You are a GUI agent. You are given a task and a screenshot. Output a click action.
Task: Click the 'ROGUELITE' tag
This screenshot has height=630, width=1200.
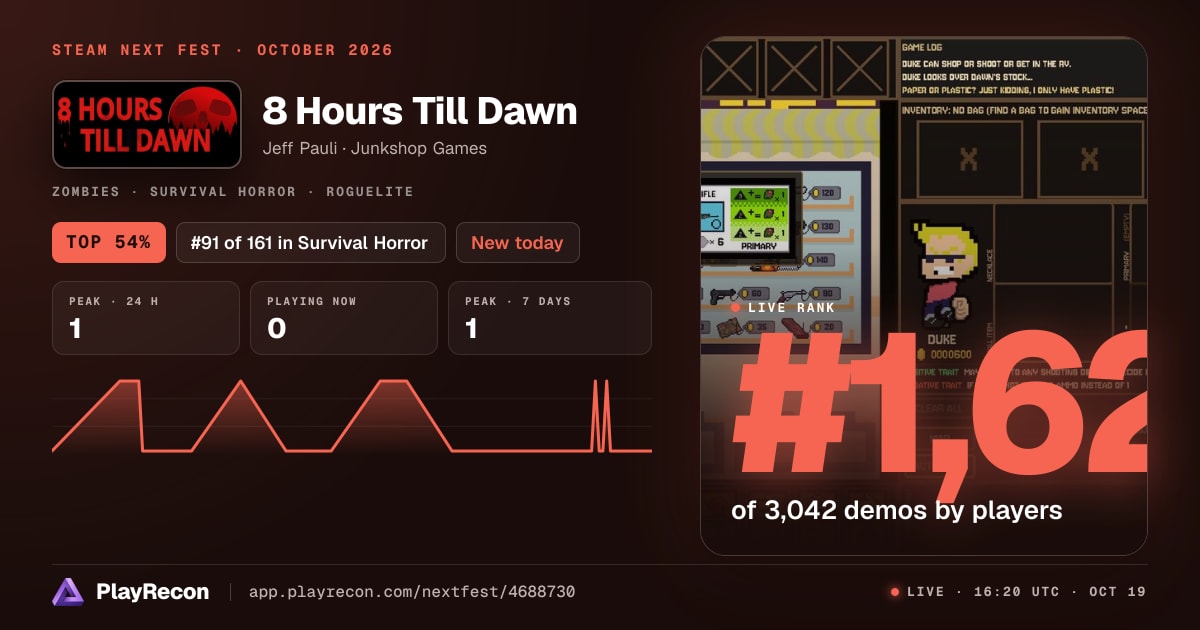click(369, 191)
